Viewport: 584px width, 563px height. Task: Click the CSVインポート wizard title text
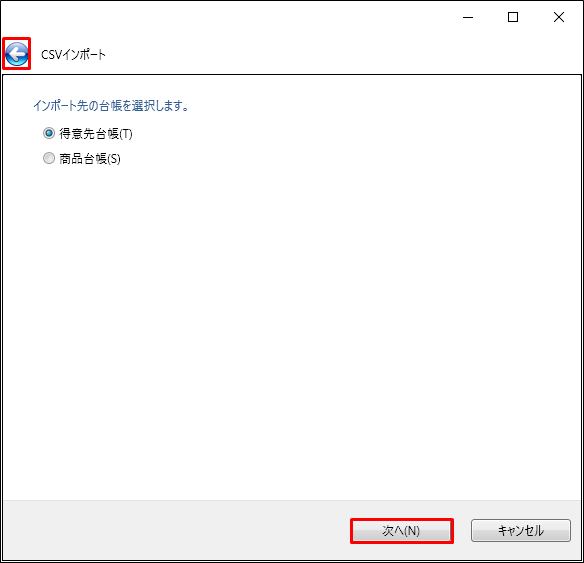click(73, 55)
